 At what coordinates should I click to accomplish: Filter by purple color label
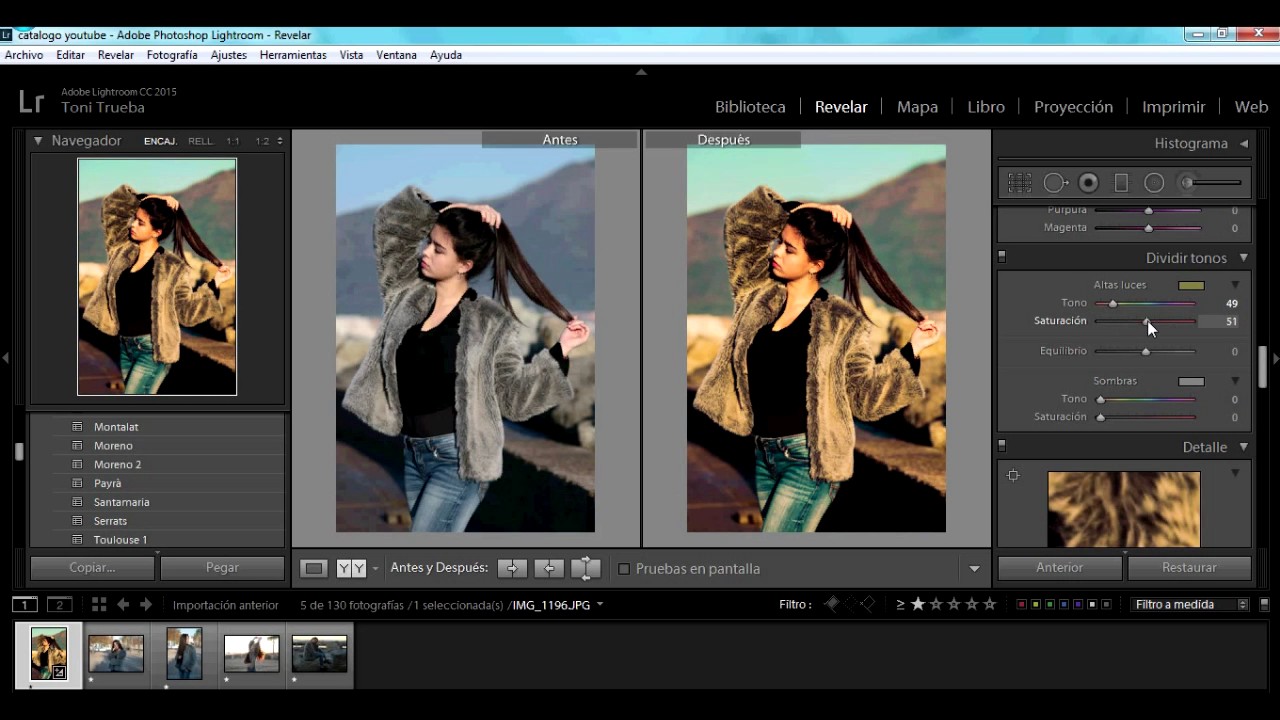click(1077, 604)
